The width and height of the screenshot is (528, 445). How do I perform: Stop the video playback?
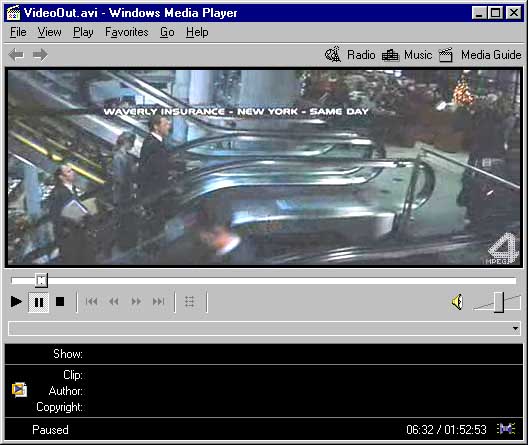click(60, 302)
